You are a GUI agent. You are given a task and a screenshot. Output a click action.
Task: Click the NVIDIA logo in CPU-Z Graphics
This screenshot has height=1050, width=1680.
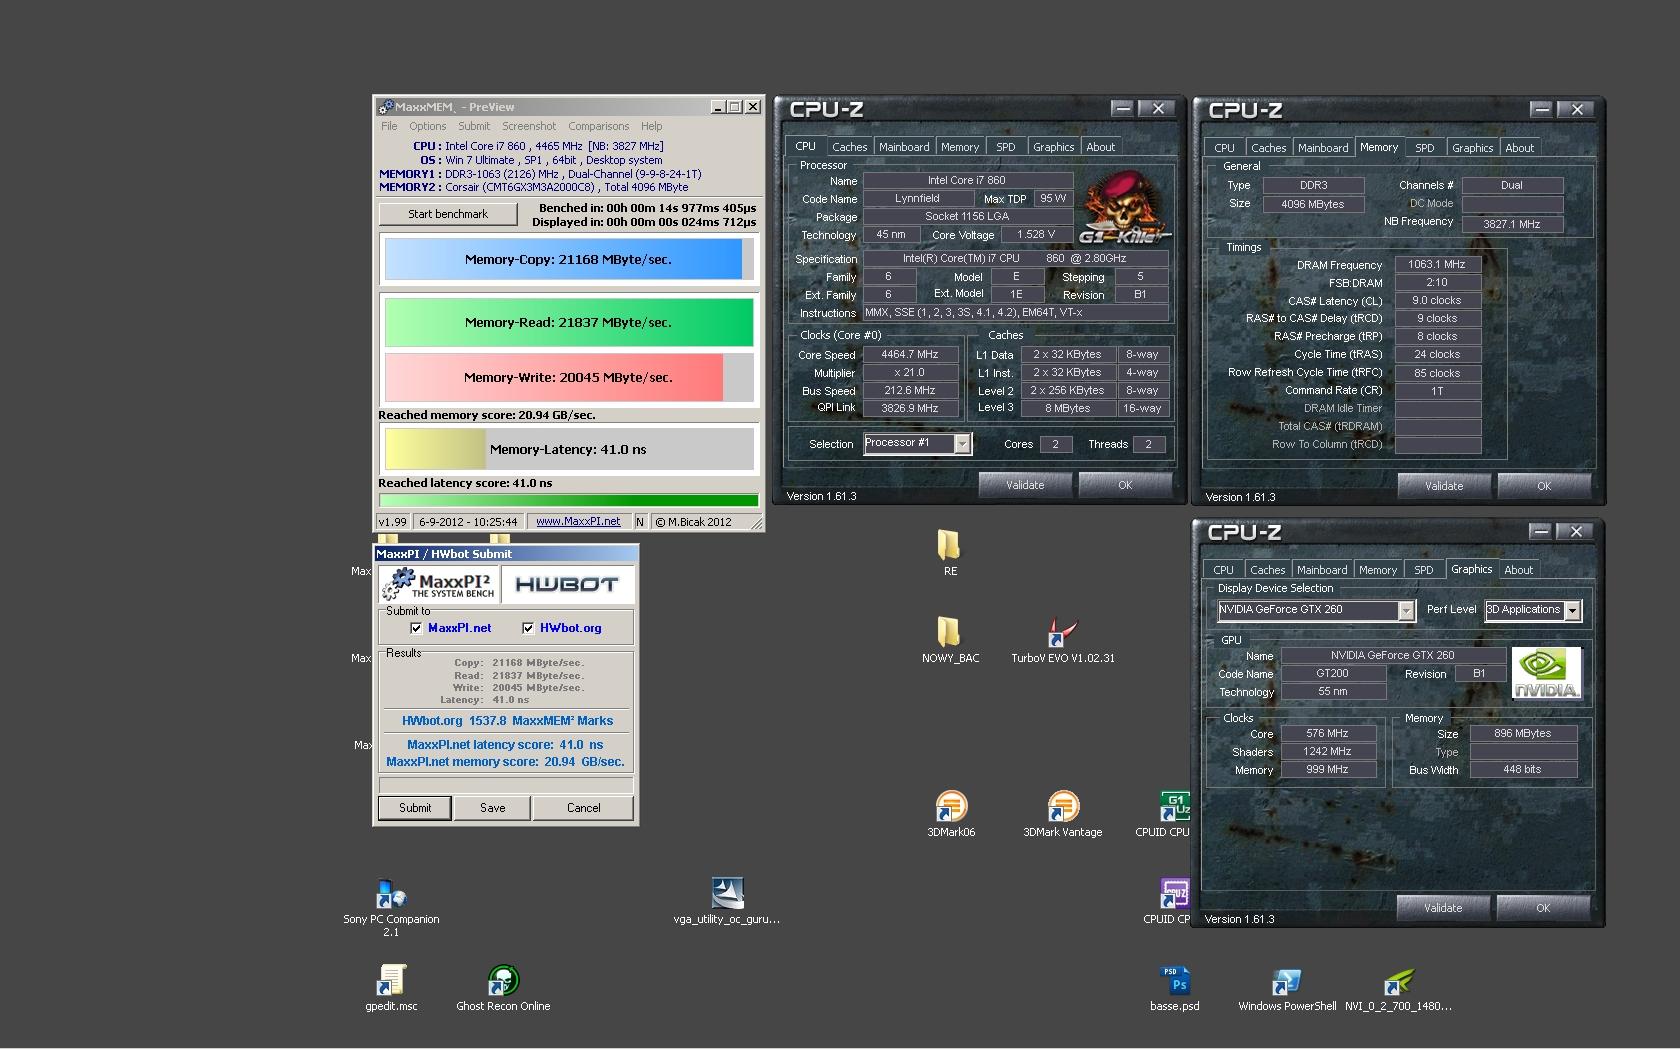1546,672
